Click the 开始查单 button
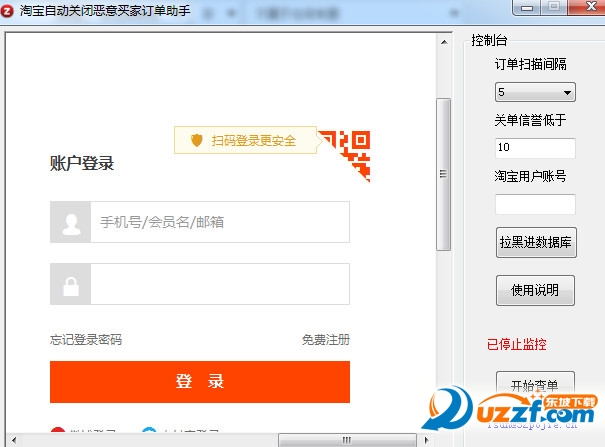The image size is (605, 447). tap(535, 385)
